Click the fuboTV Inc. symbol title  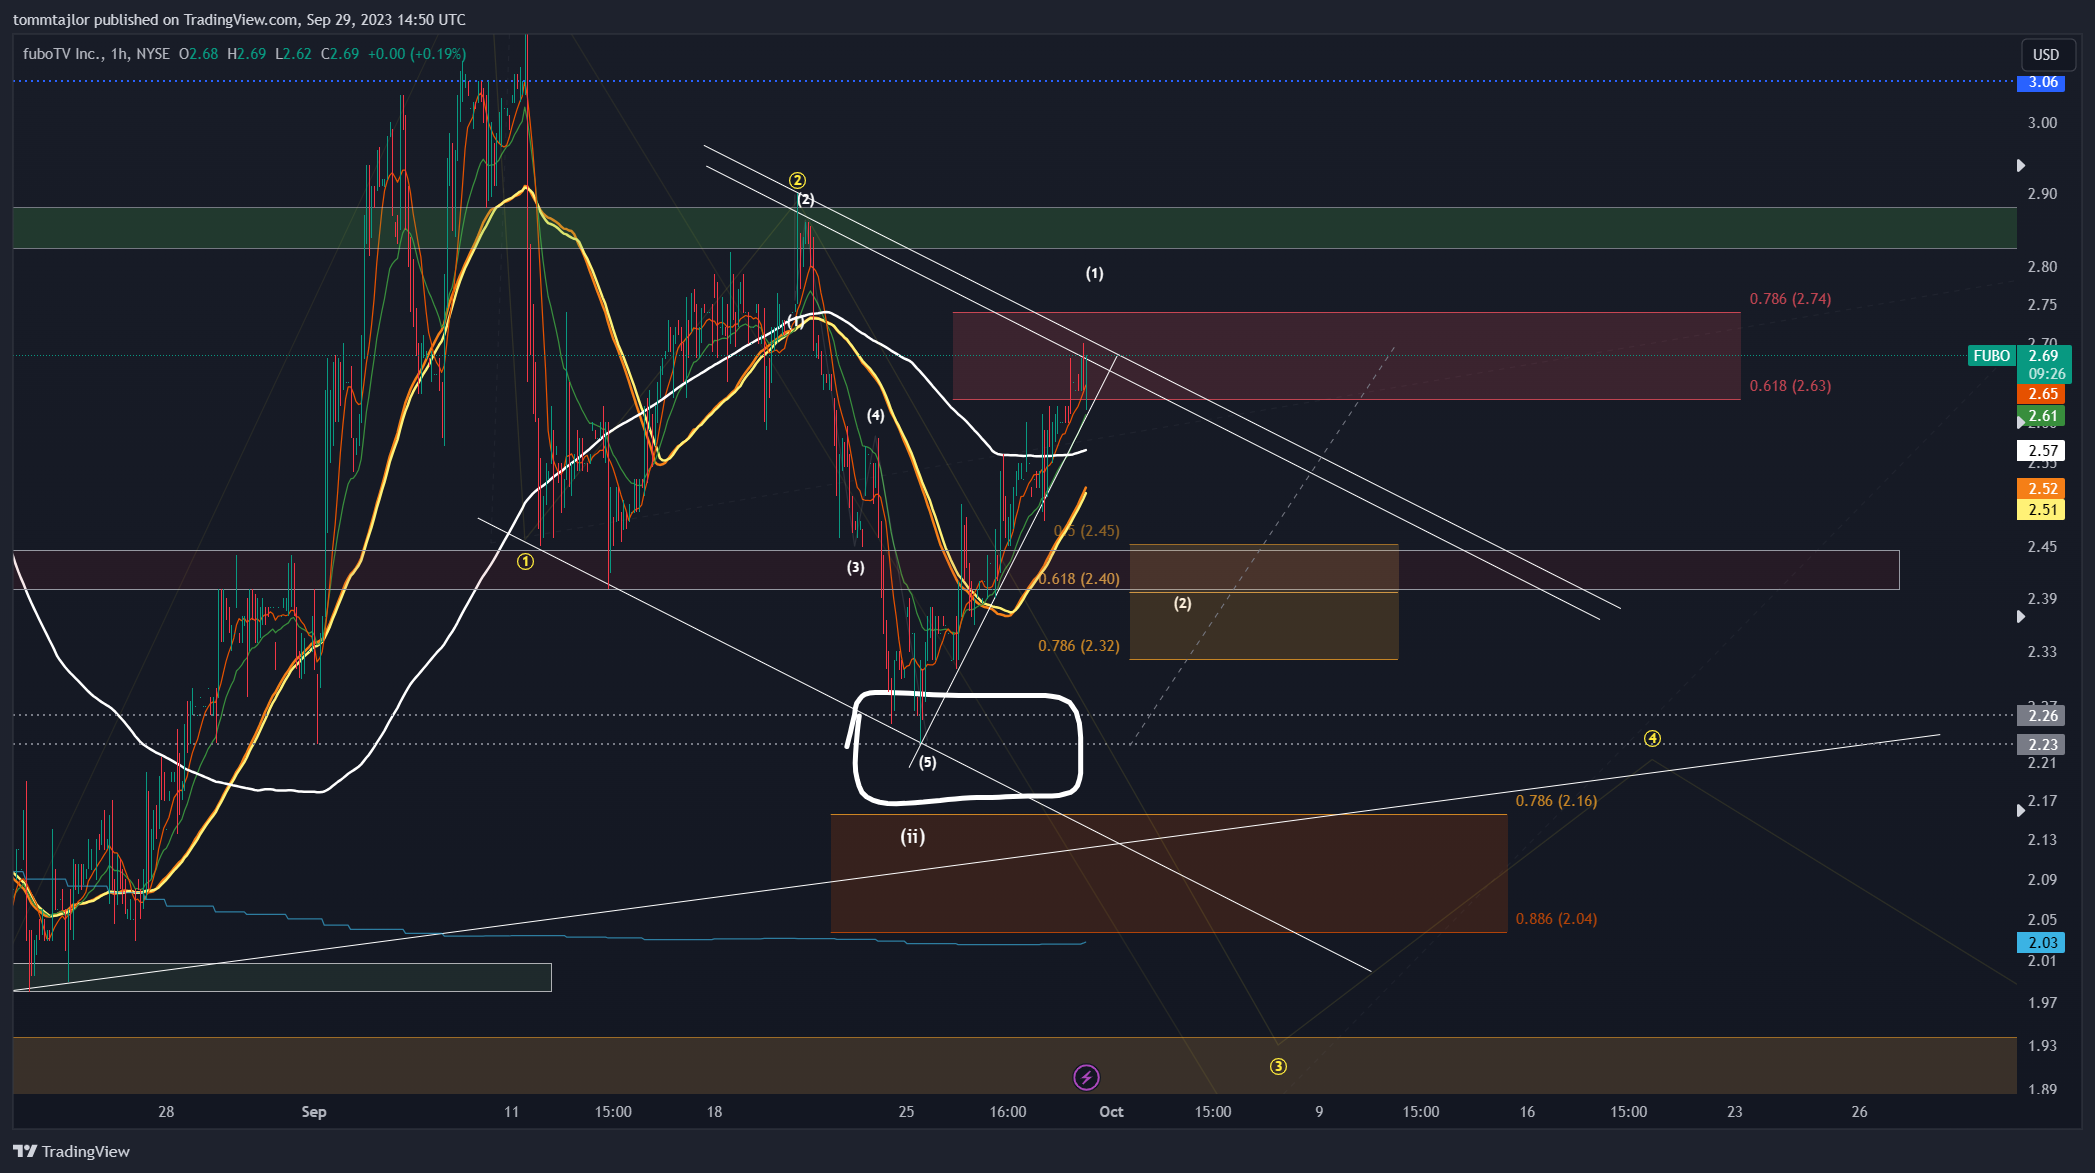[x=62, y=54]
